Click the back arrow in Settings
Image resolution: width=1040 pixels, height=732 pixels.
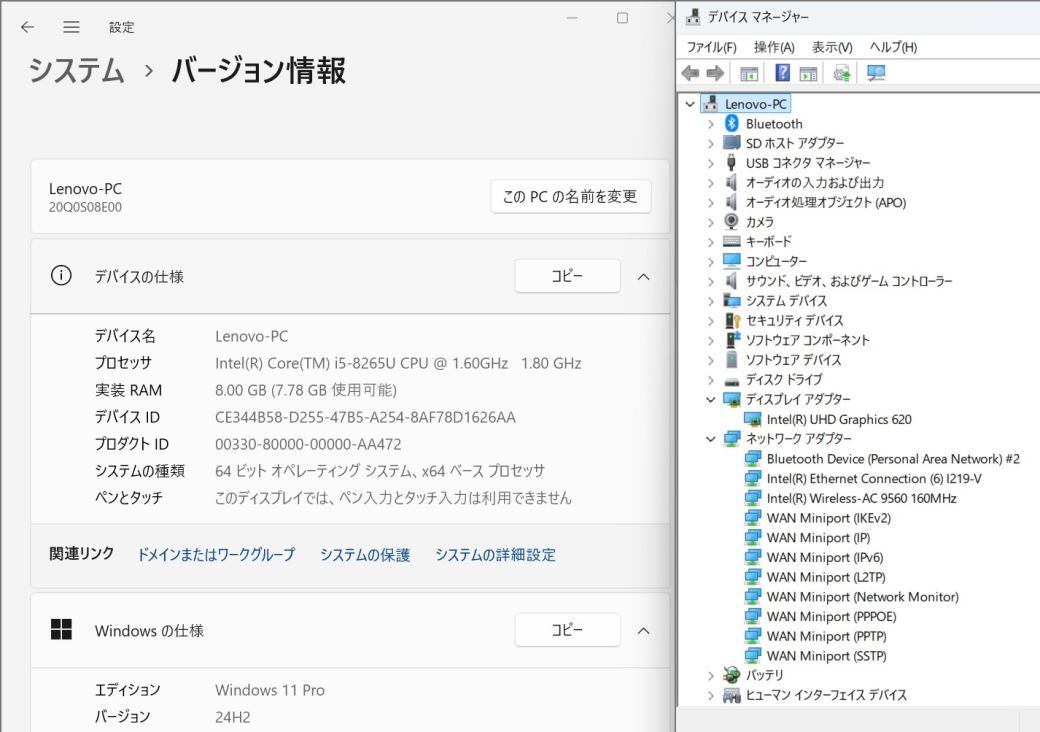tap(27, 27)
